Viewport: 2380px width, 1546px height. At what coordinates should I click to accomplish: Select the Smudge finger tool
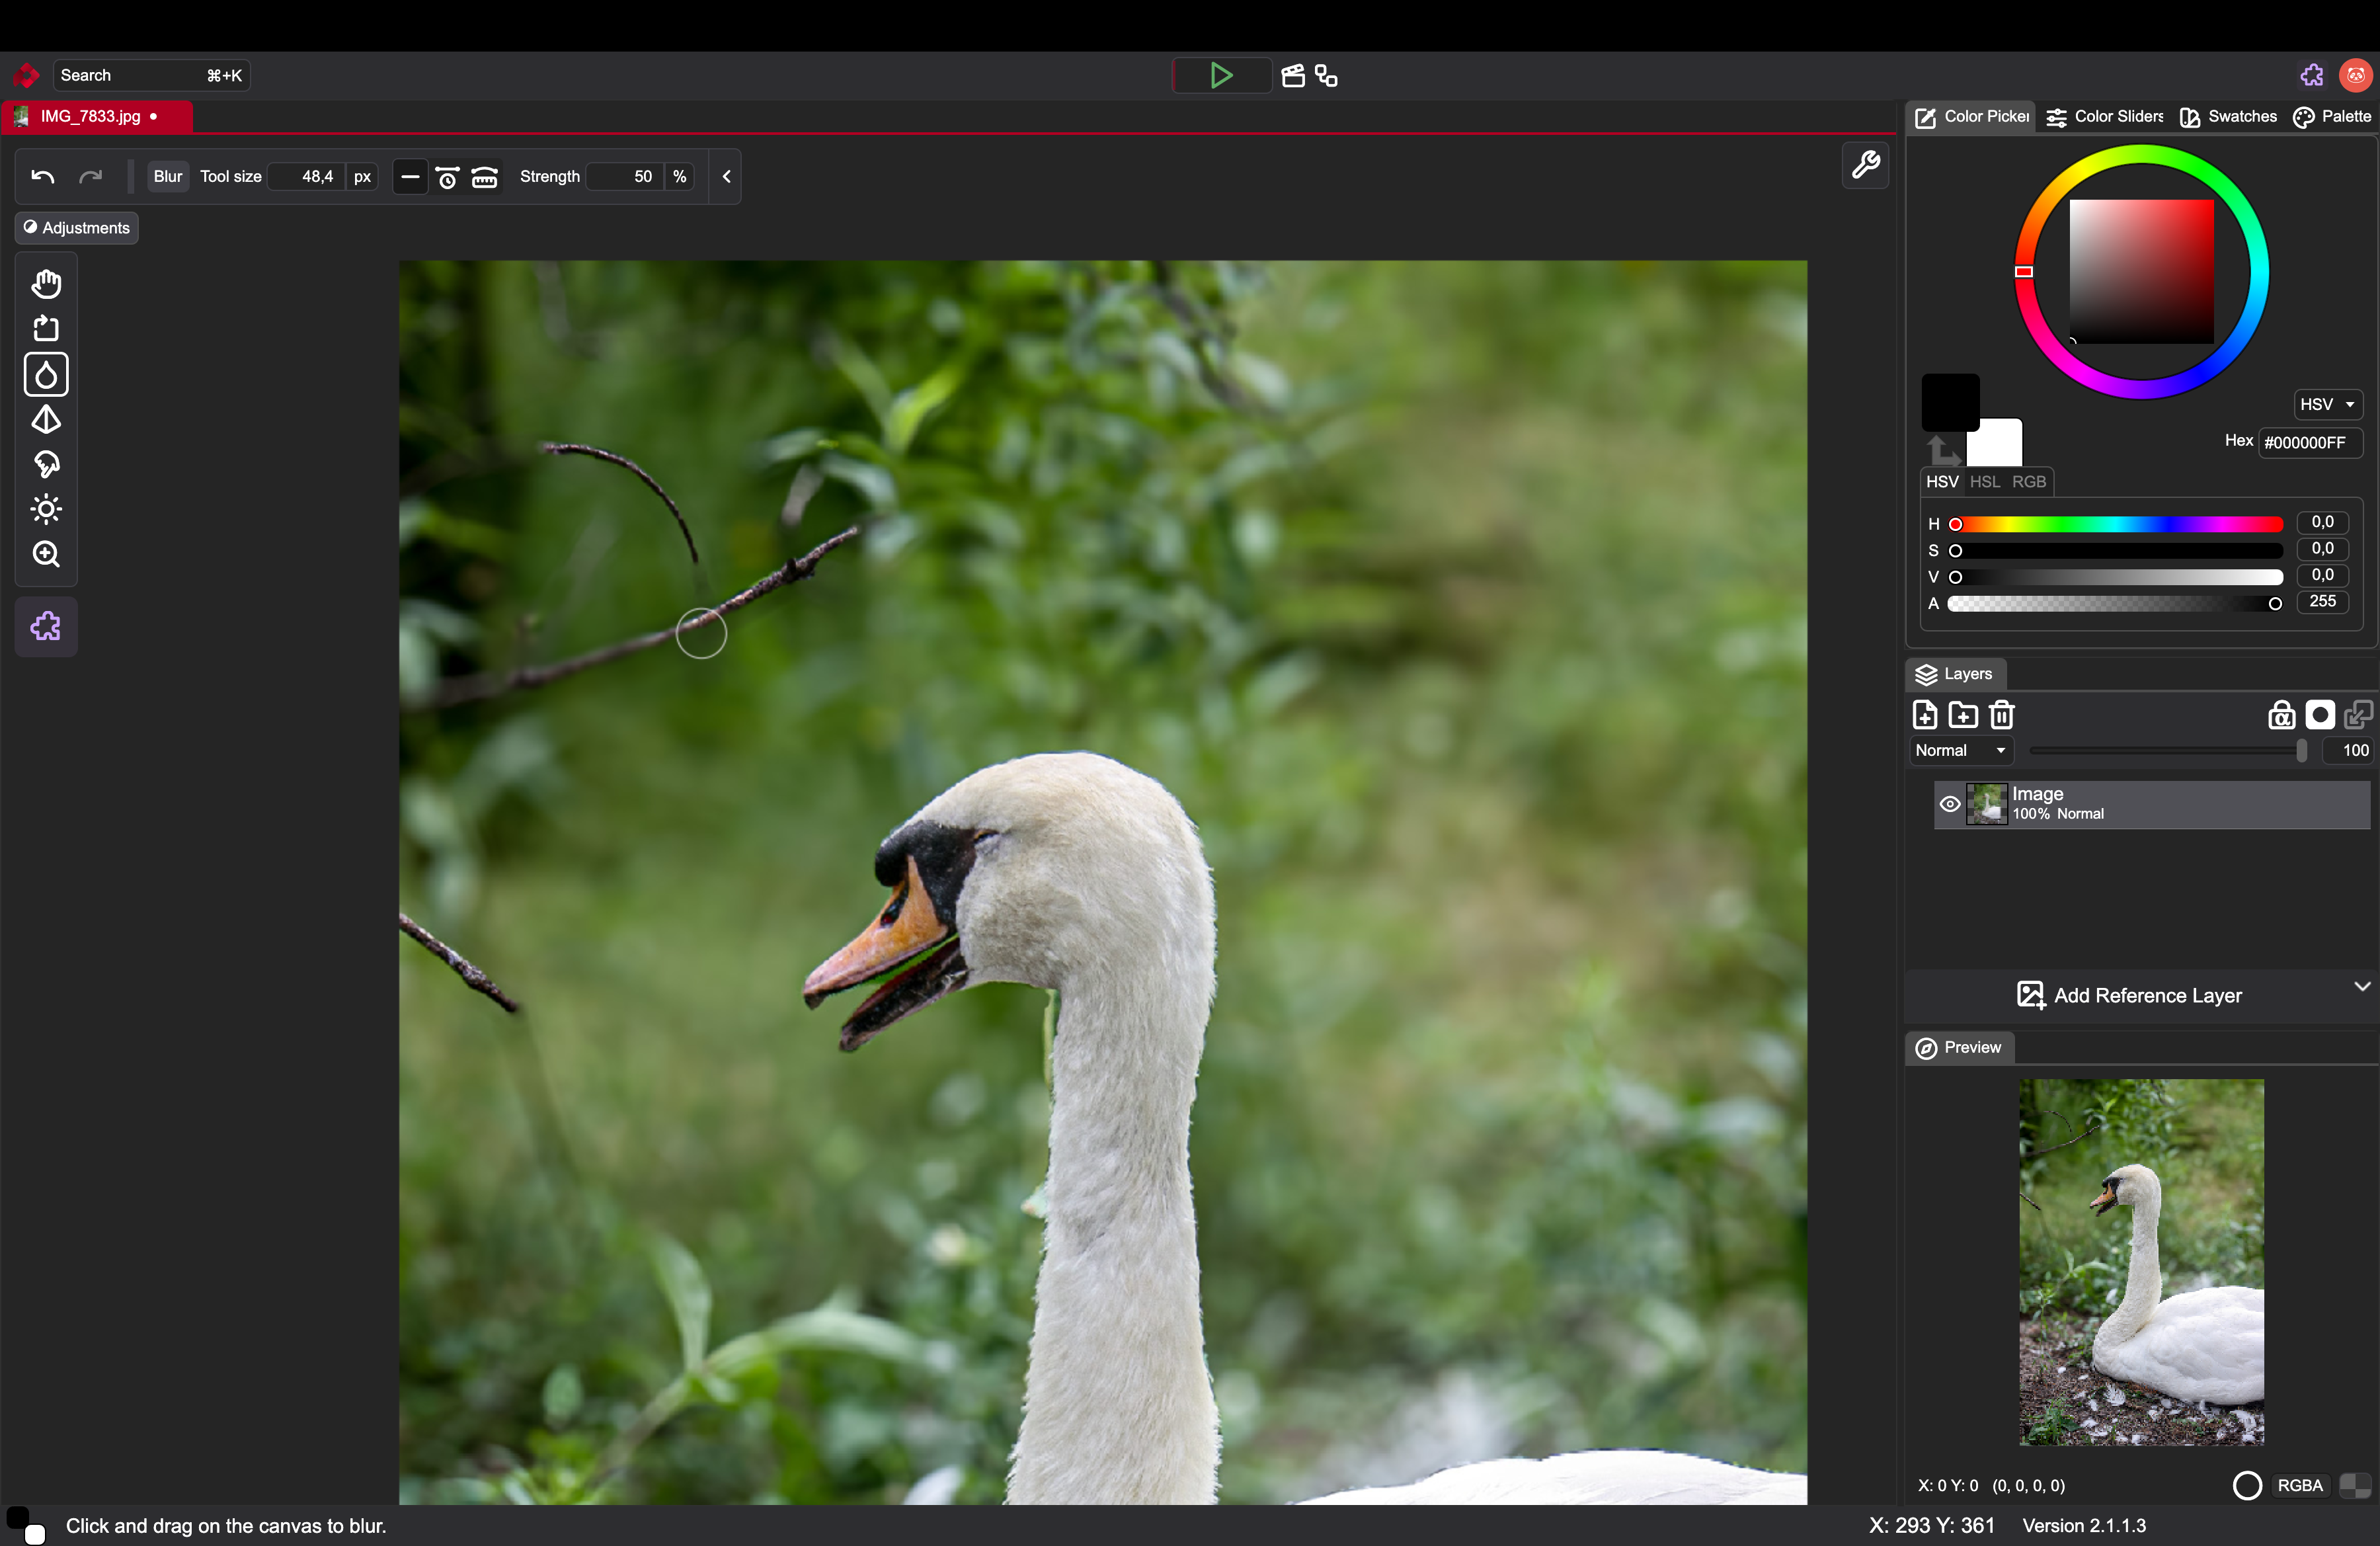tap(46, 465)
